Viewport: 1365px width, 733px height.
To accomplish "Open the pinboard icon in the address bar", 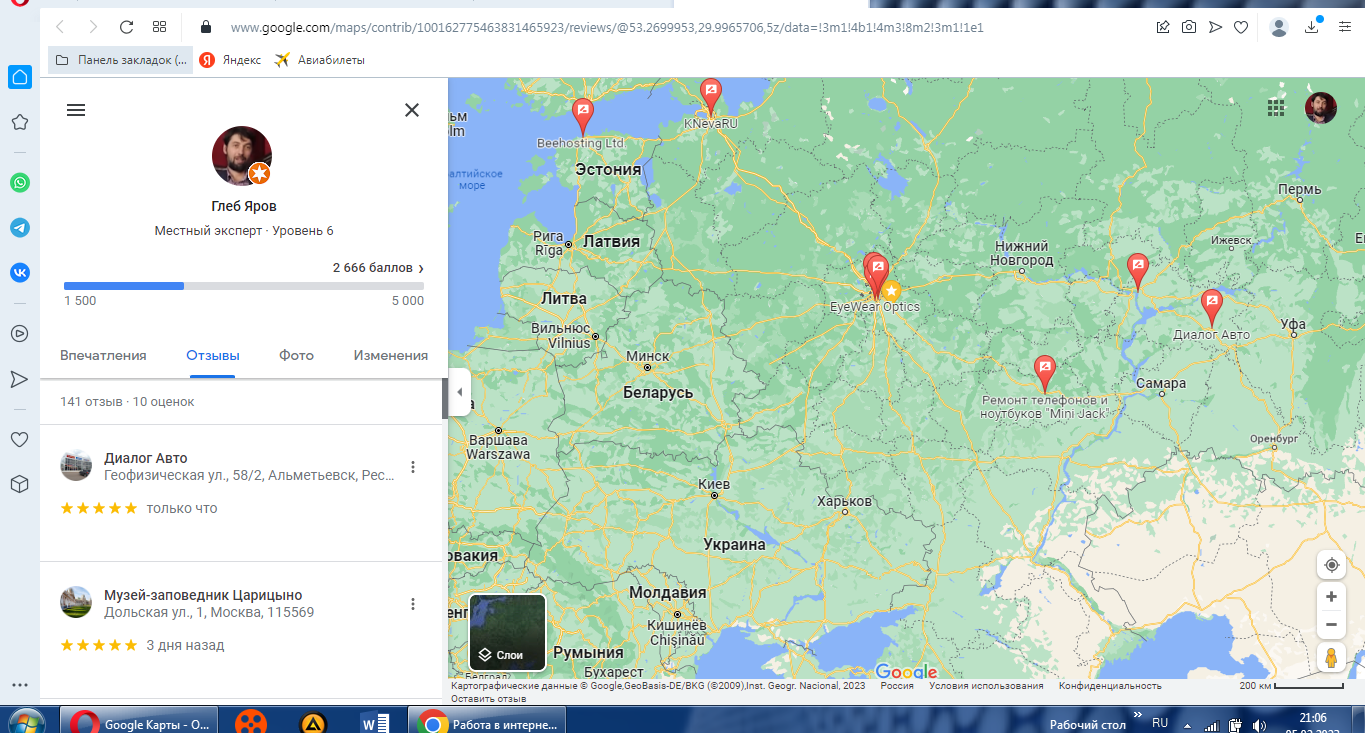I will (1163, 27).
